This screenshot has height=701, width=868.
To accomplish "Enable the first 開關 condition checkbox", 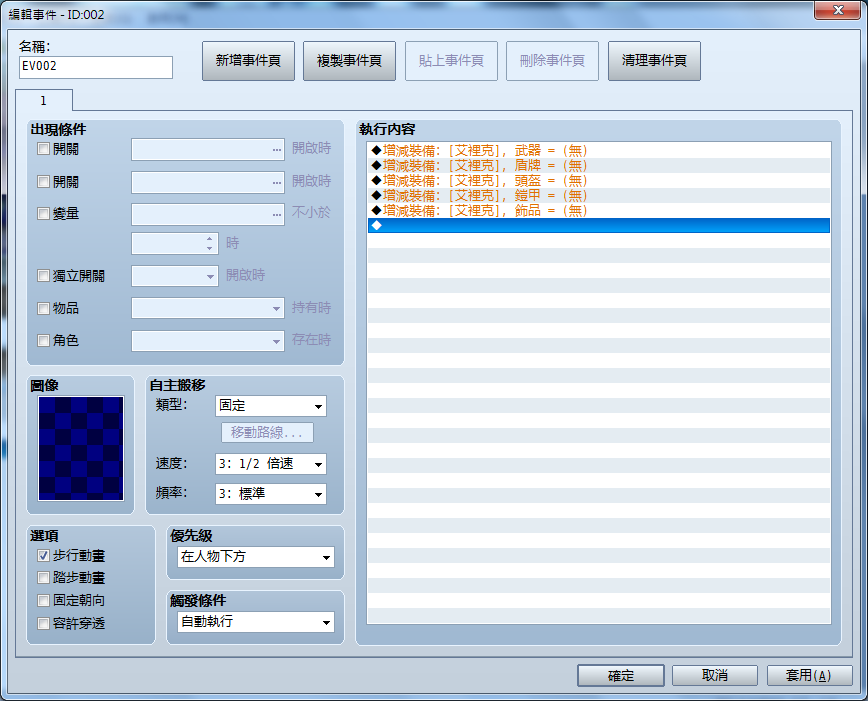I will point(43,148).
